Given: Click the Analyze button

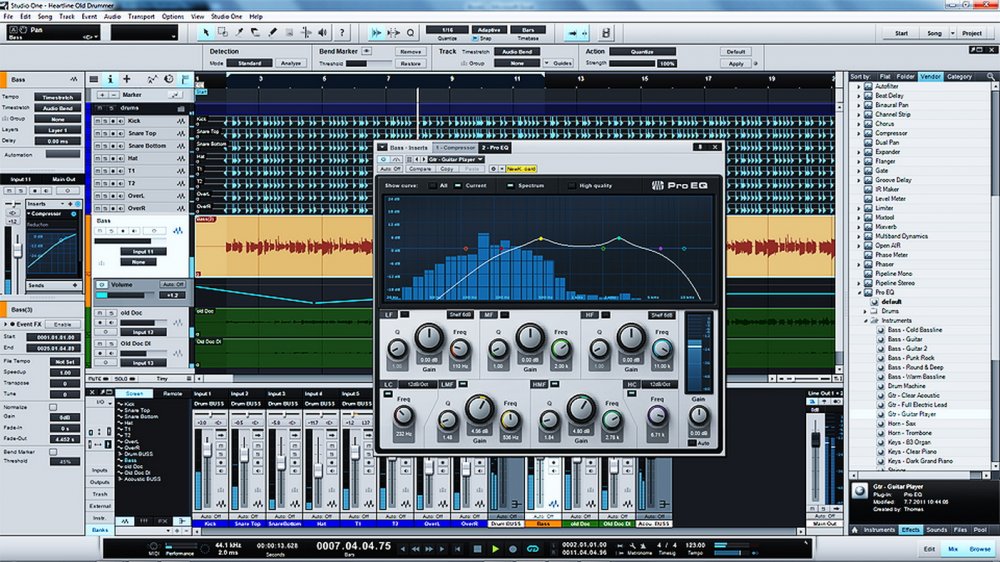Looking at the screenshot, I should pyautogui.click(x=291, y=63).
